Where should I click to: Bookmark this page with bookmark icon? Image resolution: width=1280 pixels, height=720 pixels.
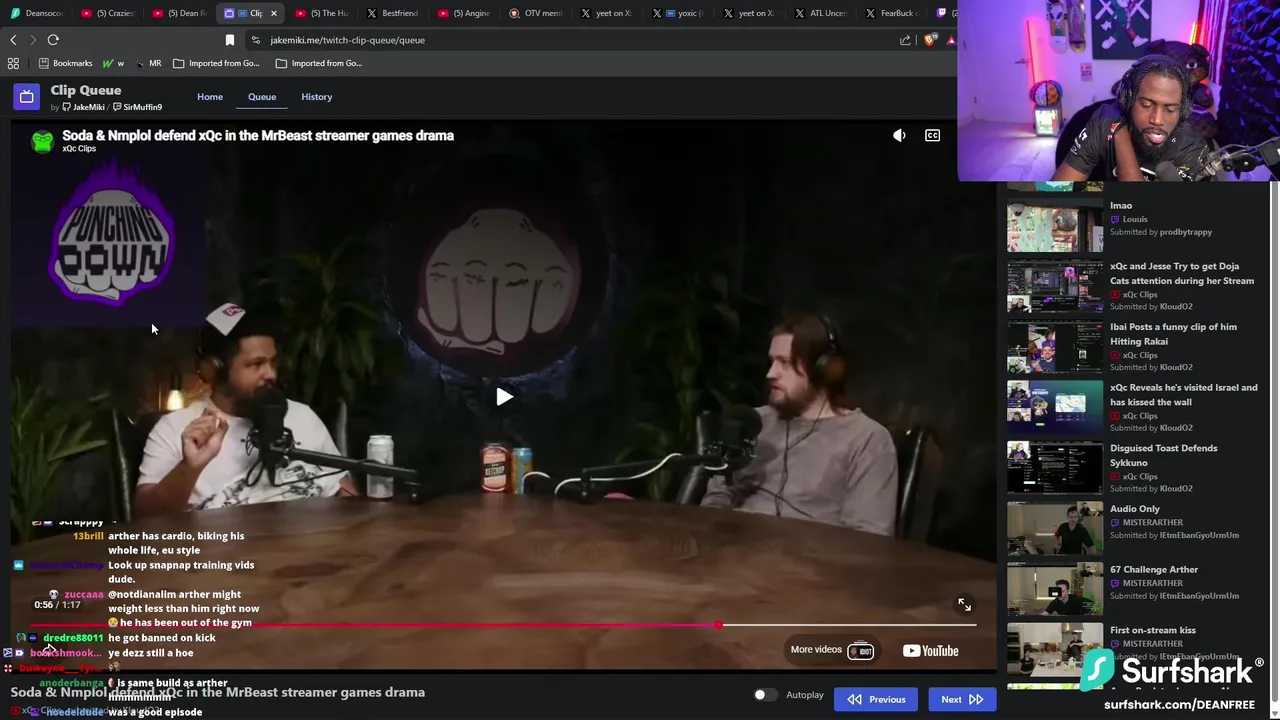click(x=230, y=40)
